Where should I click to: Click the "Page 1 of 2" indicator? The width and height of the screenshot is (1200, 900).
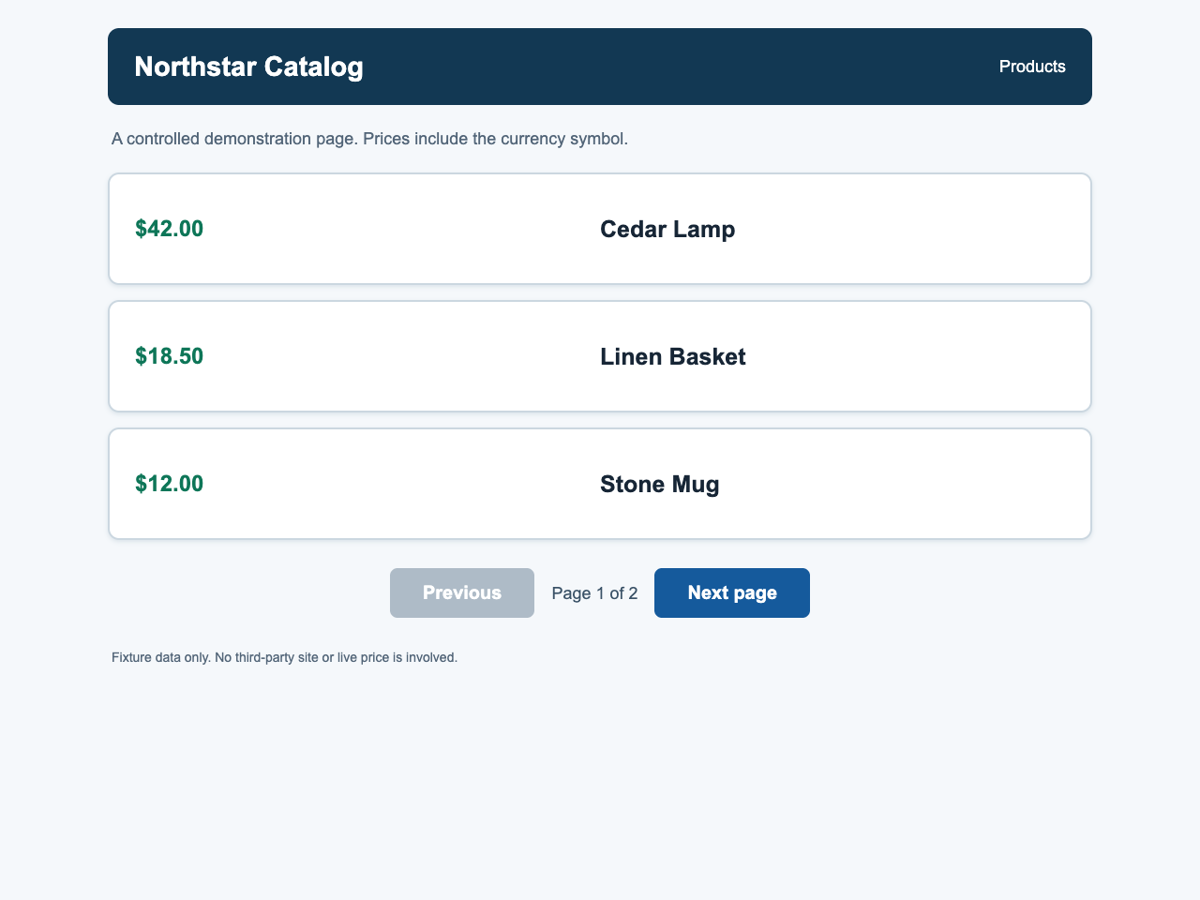pos(595,593)
